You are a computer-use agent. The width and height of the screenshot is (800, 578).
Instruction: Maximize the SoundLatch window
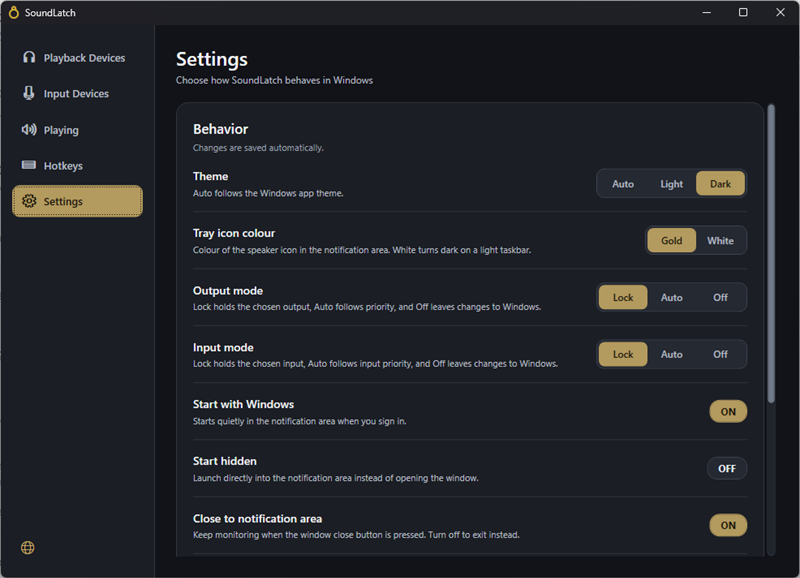tap(743, 12)
